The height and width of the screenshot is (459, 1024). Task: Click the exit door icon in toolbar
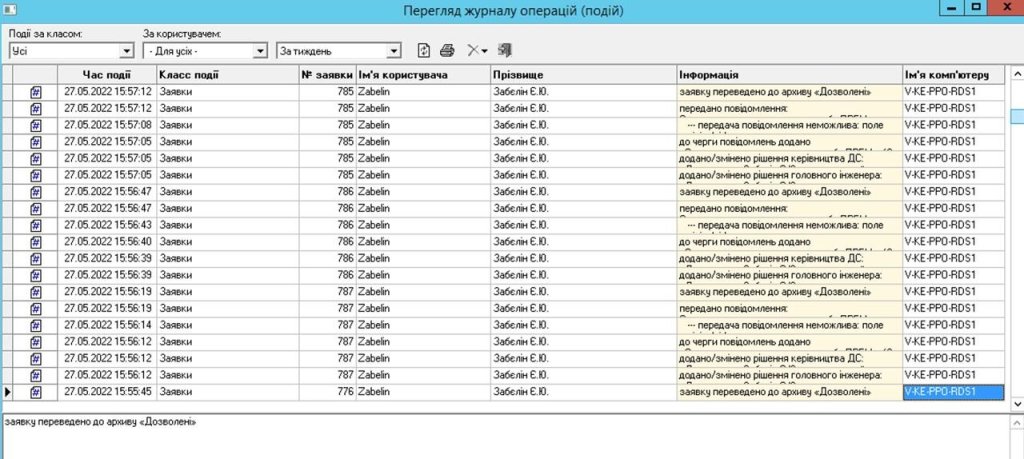click(x=505, y=50)
